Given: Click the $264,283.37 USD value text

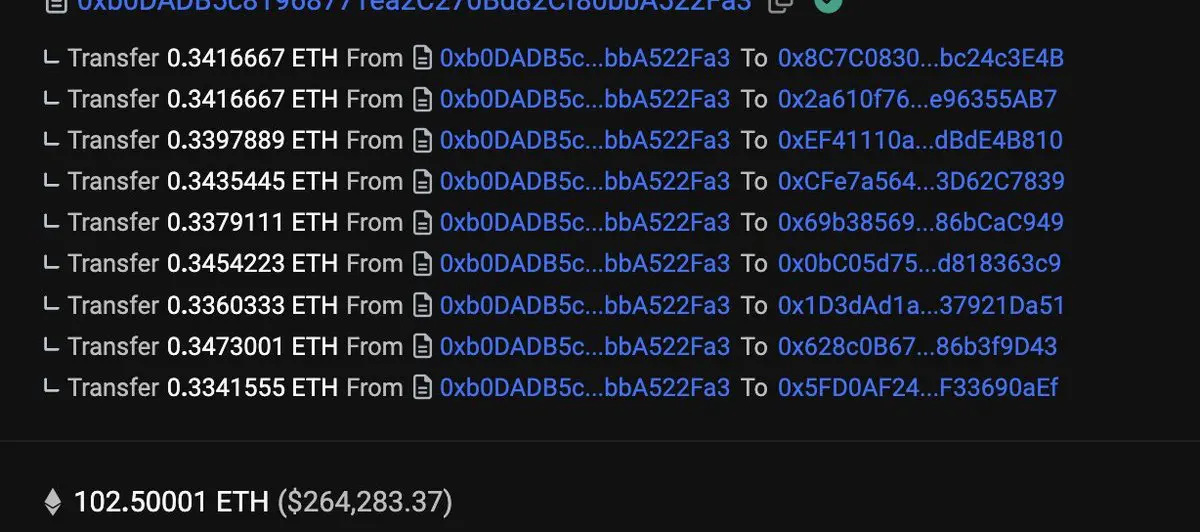Looking at the screenshot, I should [364, 501].
